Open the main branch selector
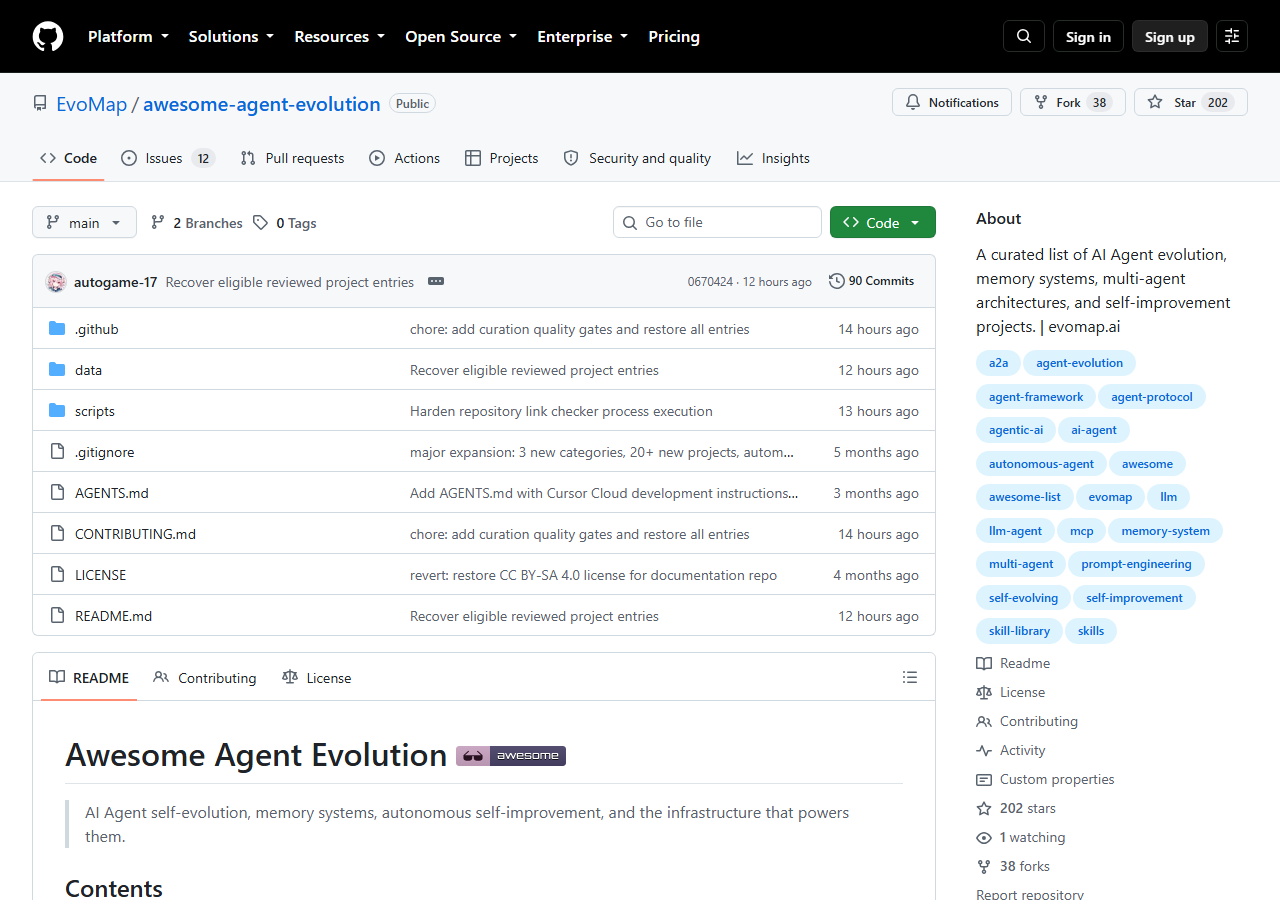Screen dimensions: 1280x900 84,222
